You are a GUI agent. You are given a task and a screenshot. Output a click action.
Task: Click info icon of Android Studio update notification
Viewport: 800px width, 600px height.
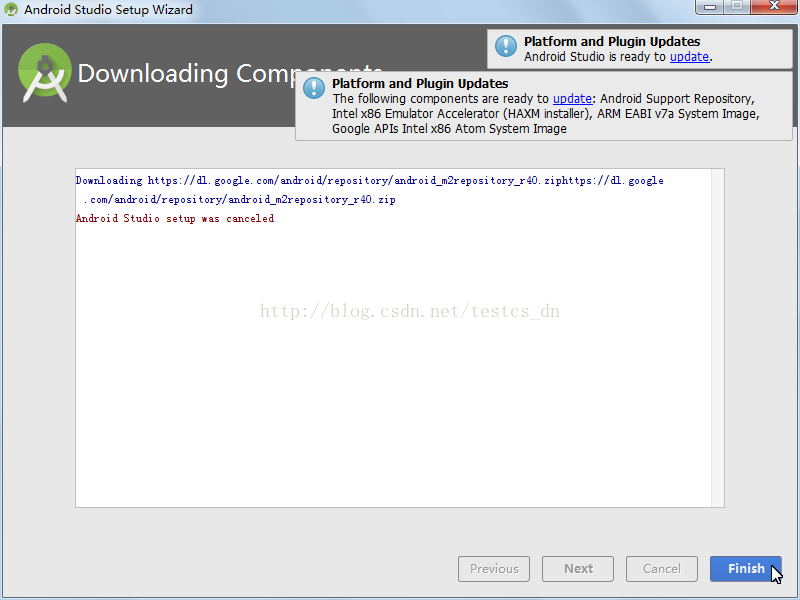506,46
